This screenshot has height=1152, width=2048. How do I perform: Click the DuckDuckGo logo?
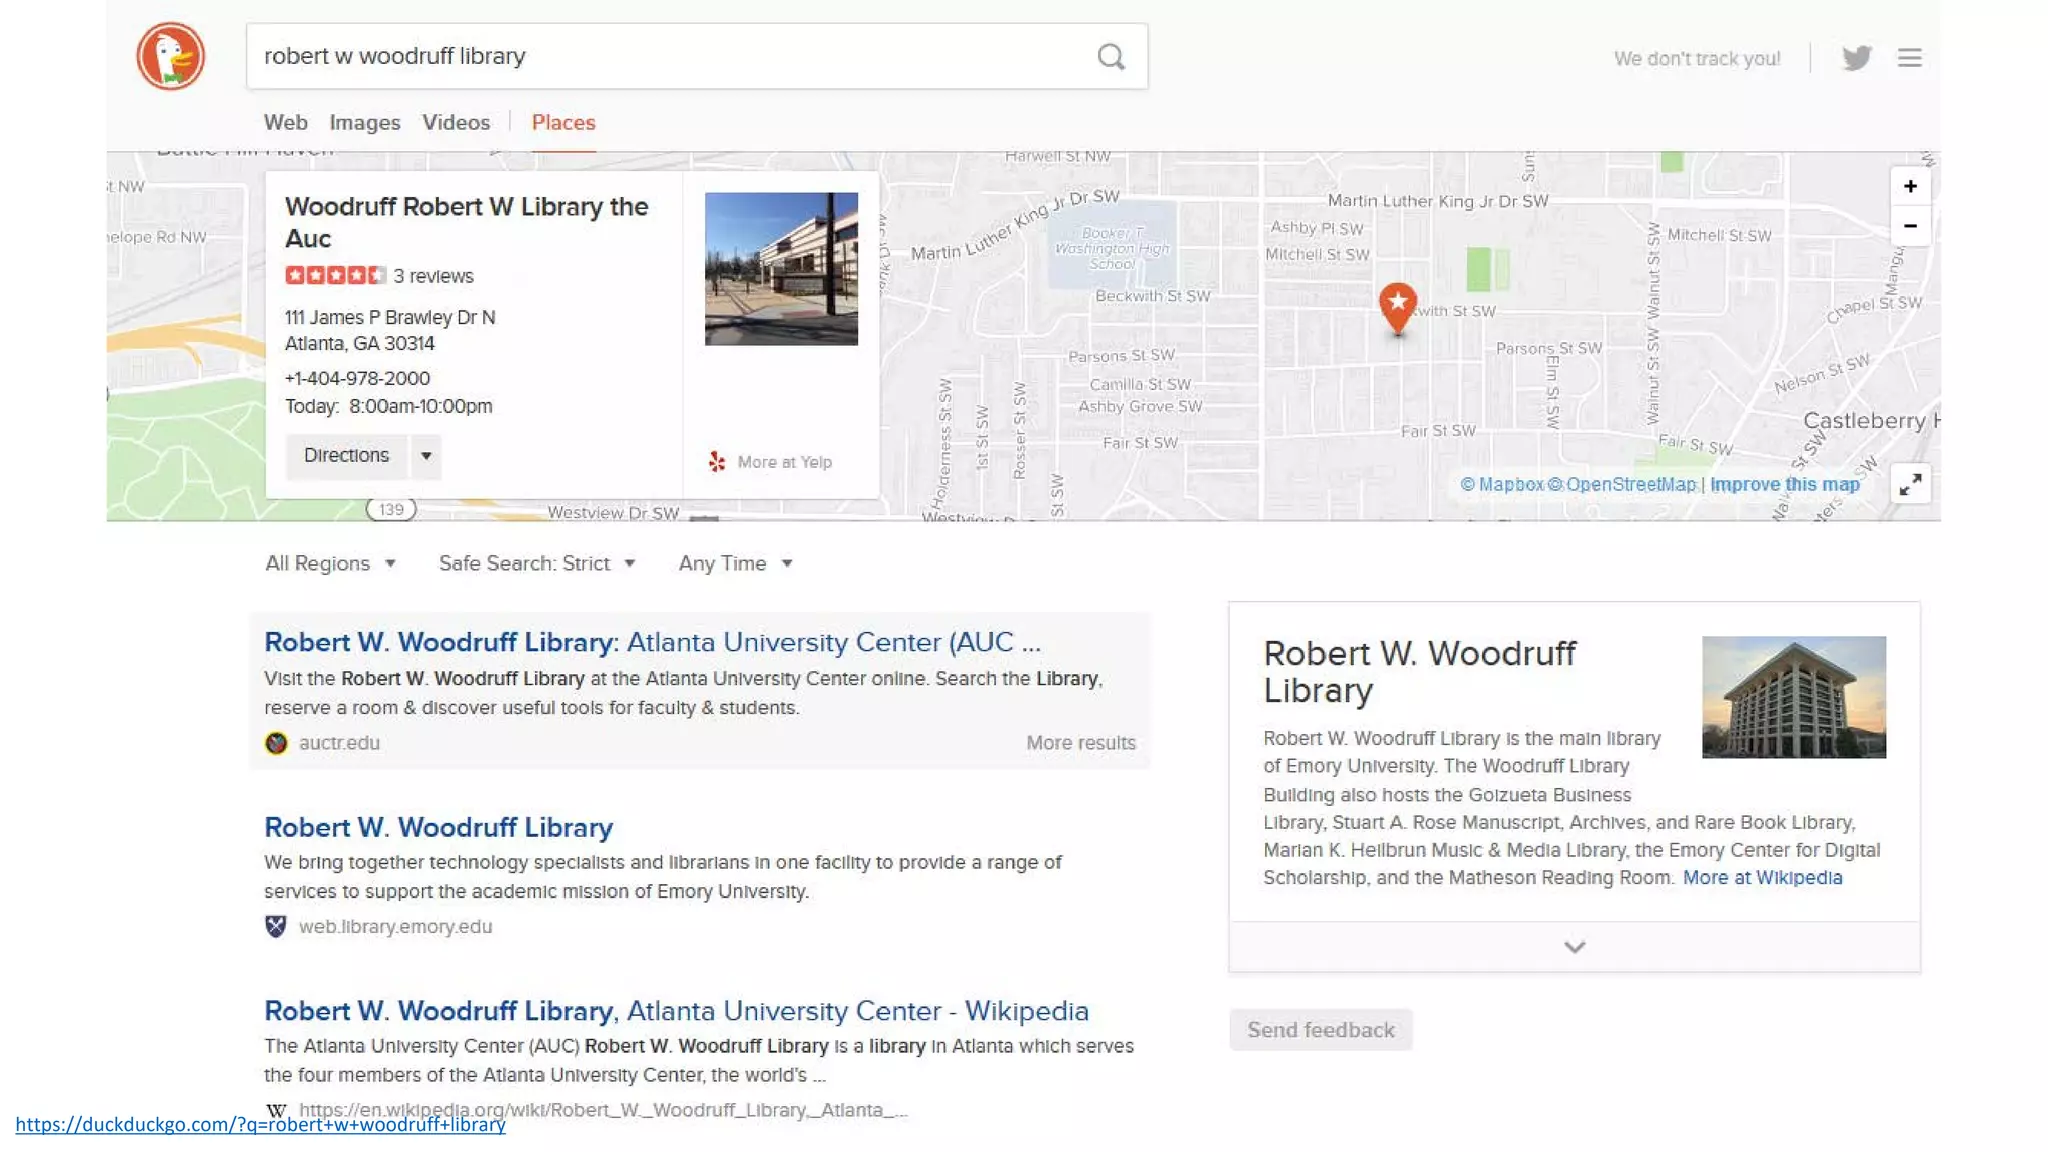coord(171,56)
